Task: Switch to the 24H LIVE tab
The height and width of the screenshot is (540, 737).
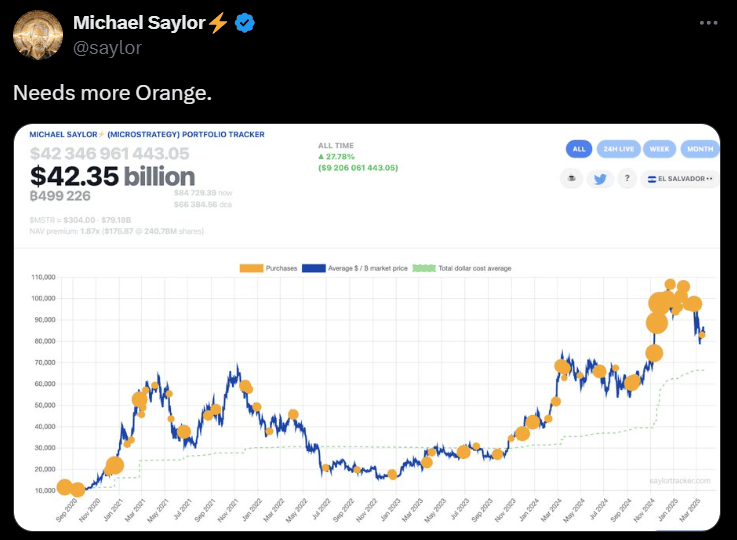Action: click(618, 149)
